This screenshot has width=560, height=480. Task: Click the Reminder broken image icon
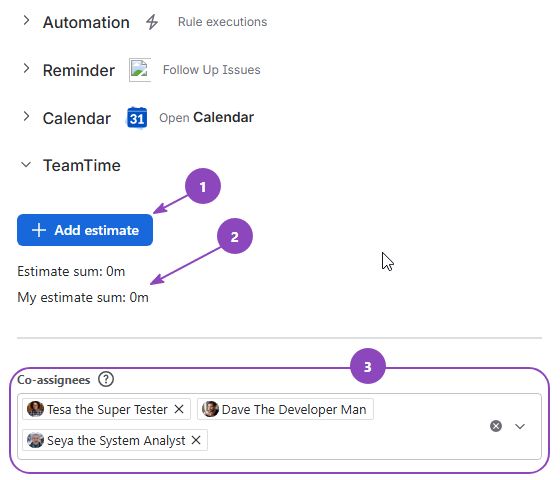coord(140,70)
